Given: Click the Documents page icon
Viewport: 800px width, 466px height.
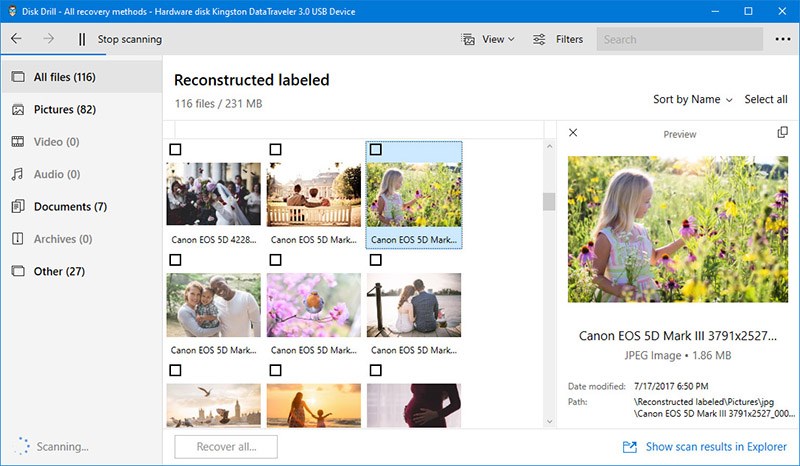Looking at the screenshot, I should click(18, 206).
